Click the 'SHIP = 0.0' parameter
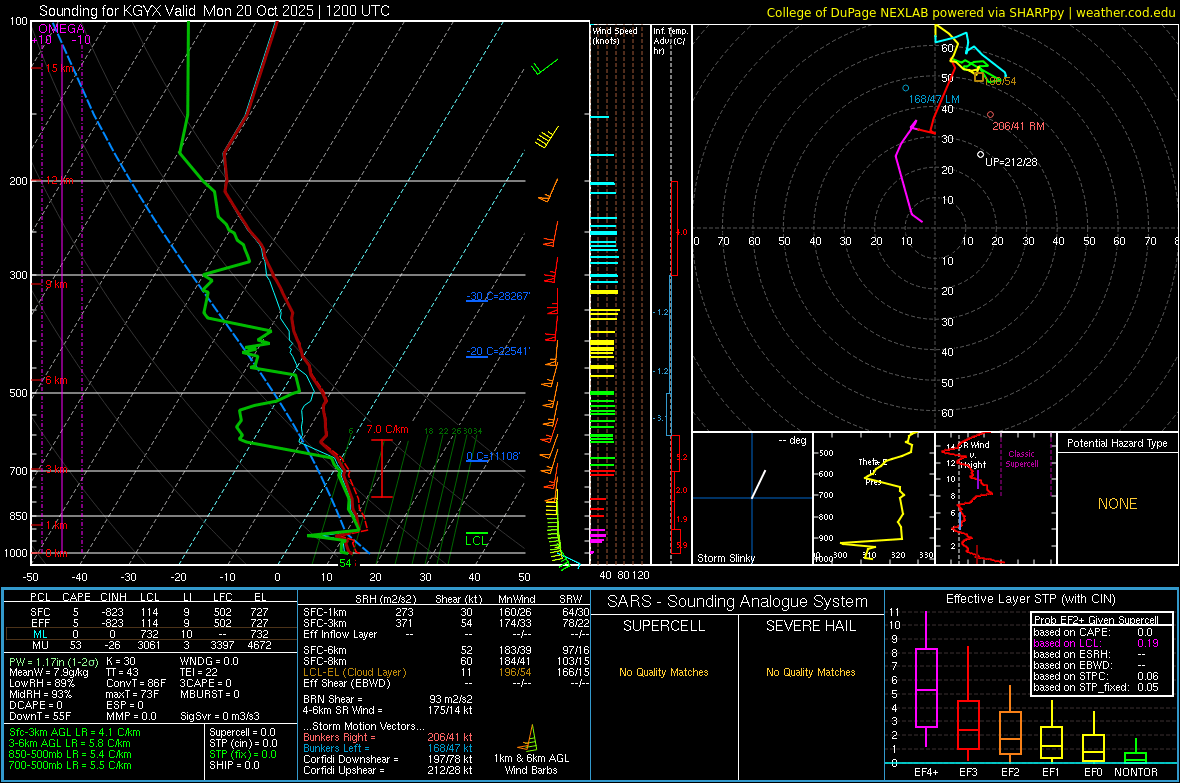The image size is (1180, 783). tap(234, 765)
